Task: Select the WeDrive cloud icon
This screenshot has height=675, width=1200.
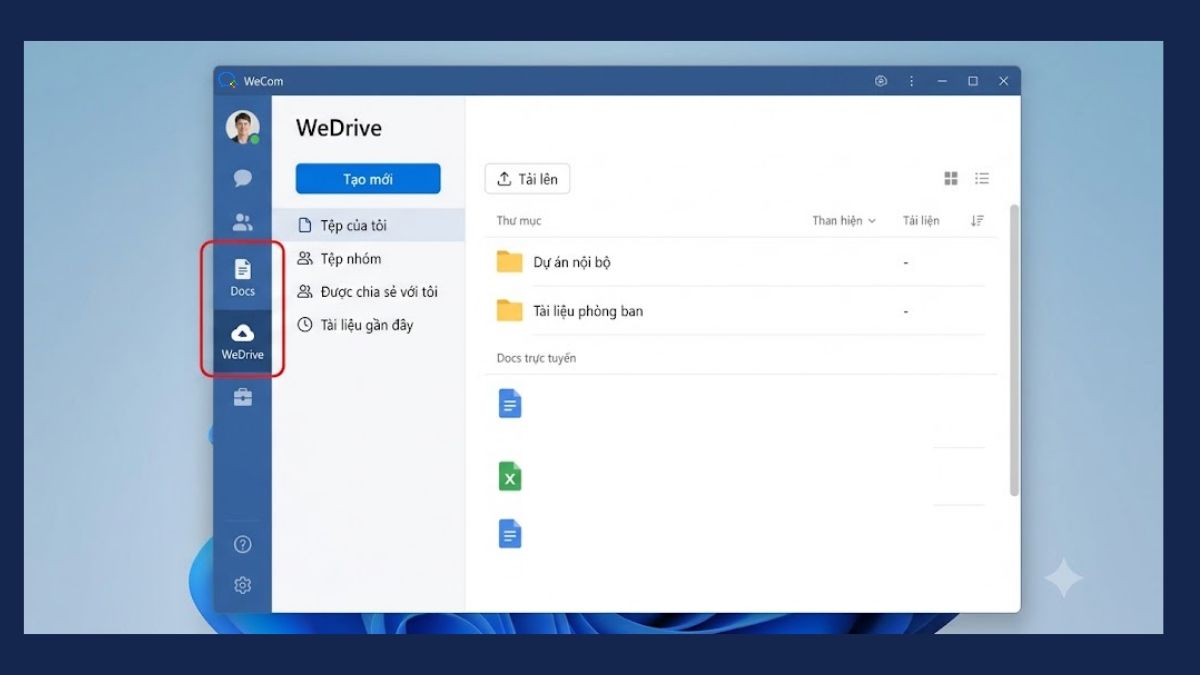Action: click(242, 341)
